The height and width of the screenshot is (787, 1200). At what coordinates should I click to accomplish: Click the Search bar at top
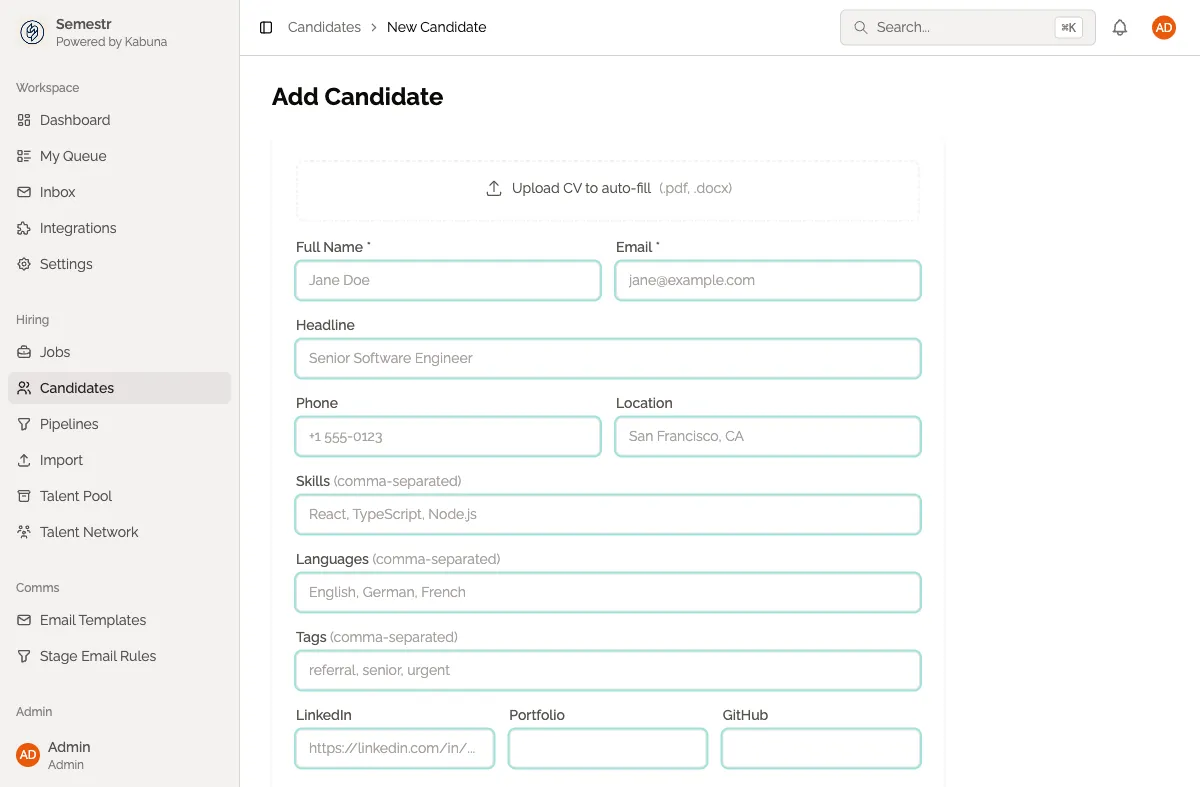click(x=966, y=27)
